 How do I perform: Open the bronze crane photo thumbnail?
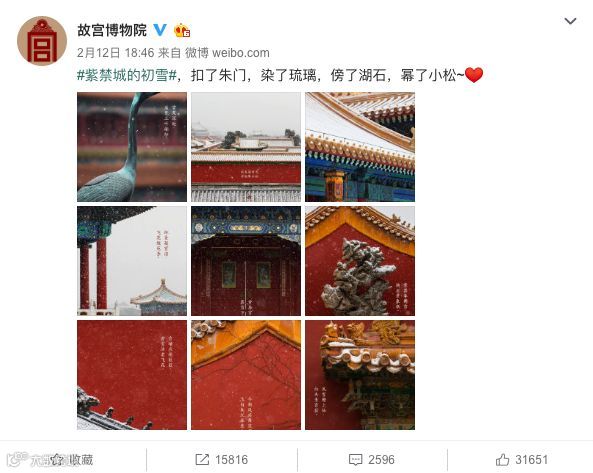click(132, 147)
